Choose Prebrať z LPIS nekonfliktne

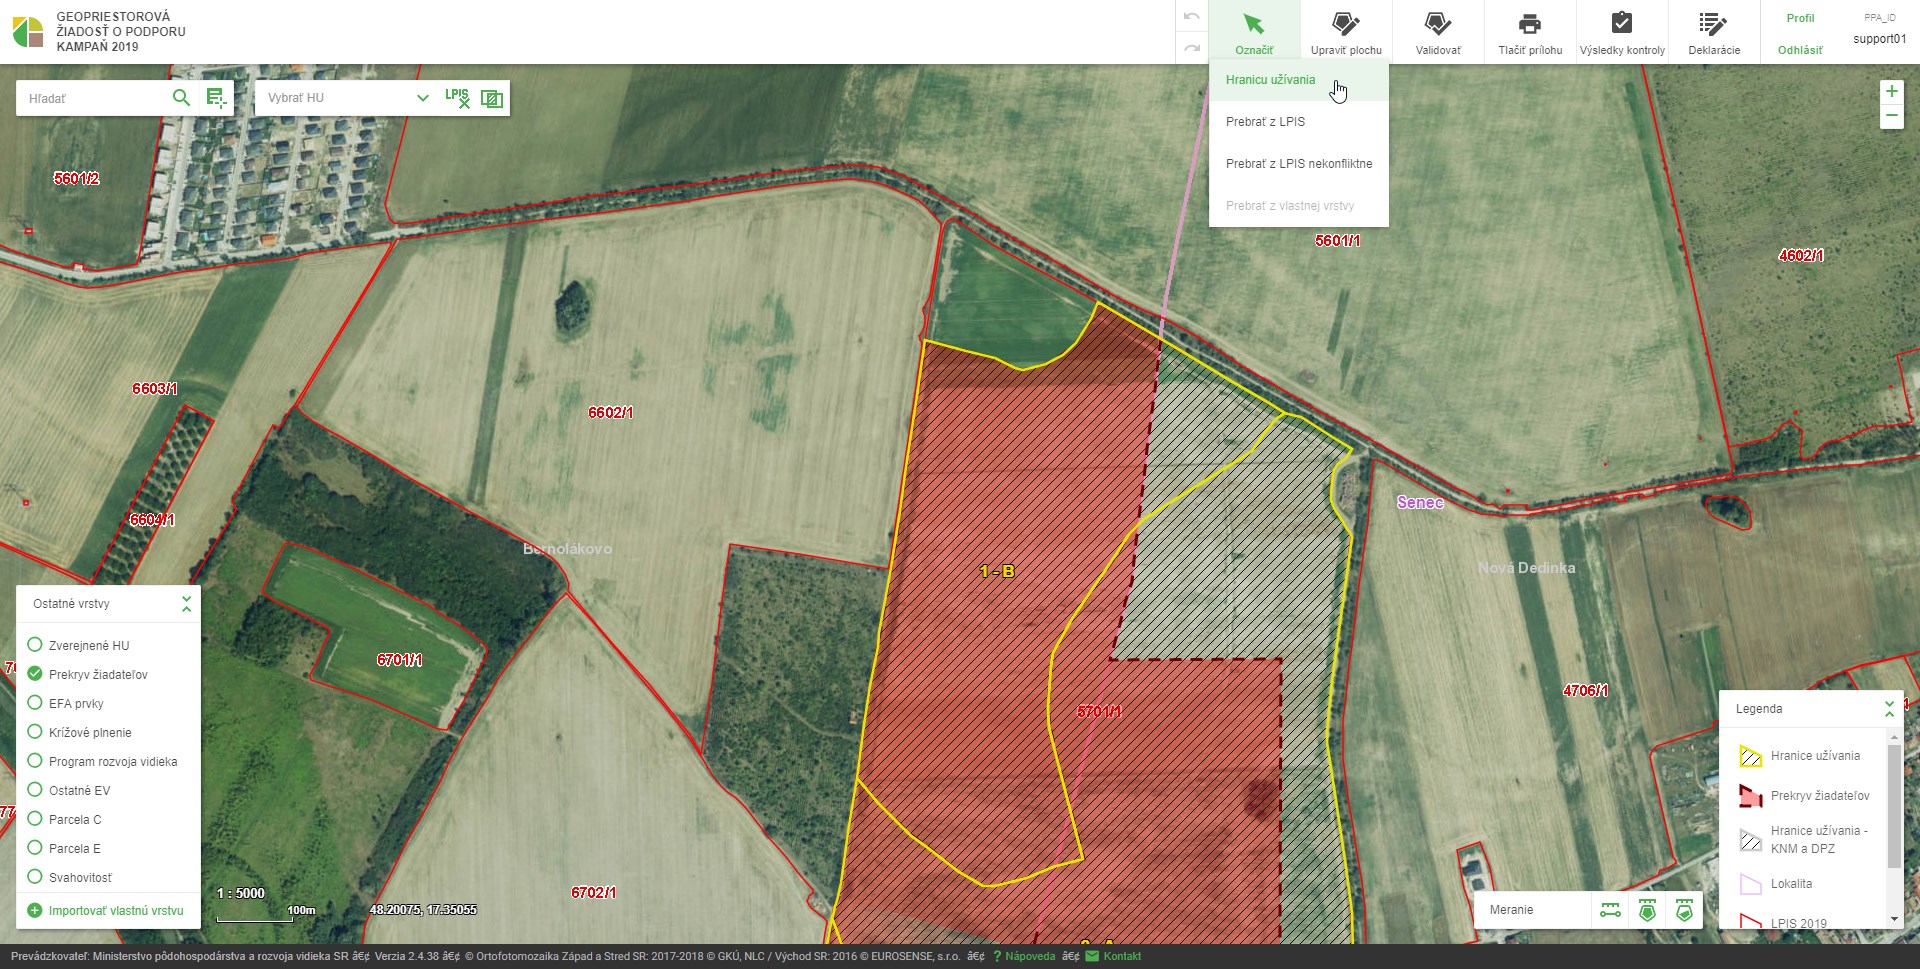pos(1299,164)
